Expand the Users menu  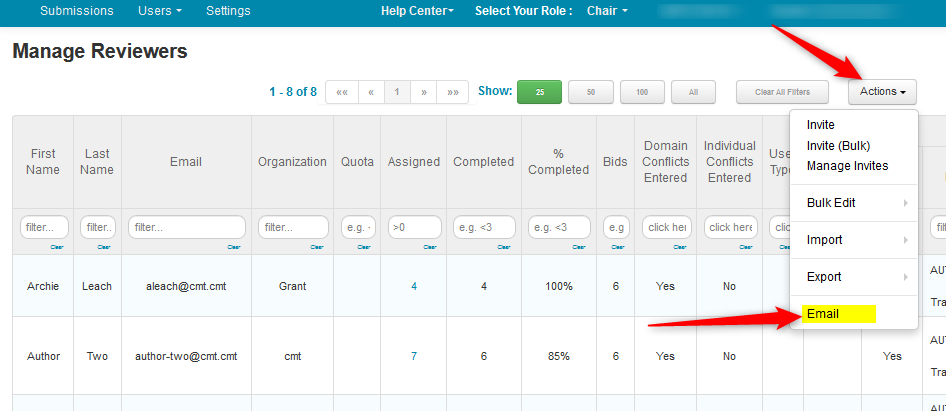[160, 11]
